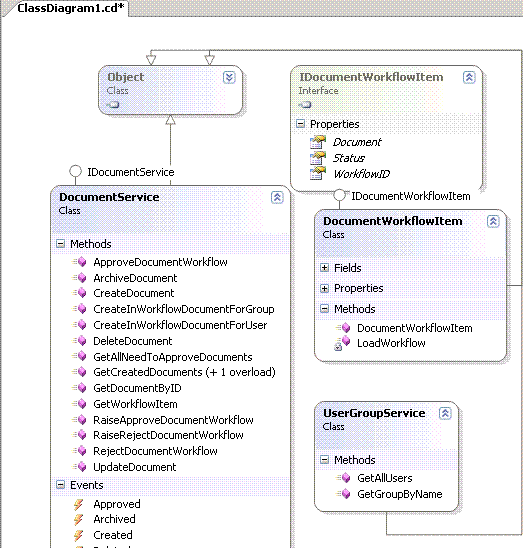Click the DocumentWorkflowItem constructor method icon
523x548 pixels.
point(343,328)
